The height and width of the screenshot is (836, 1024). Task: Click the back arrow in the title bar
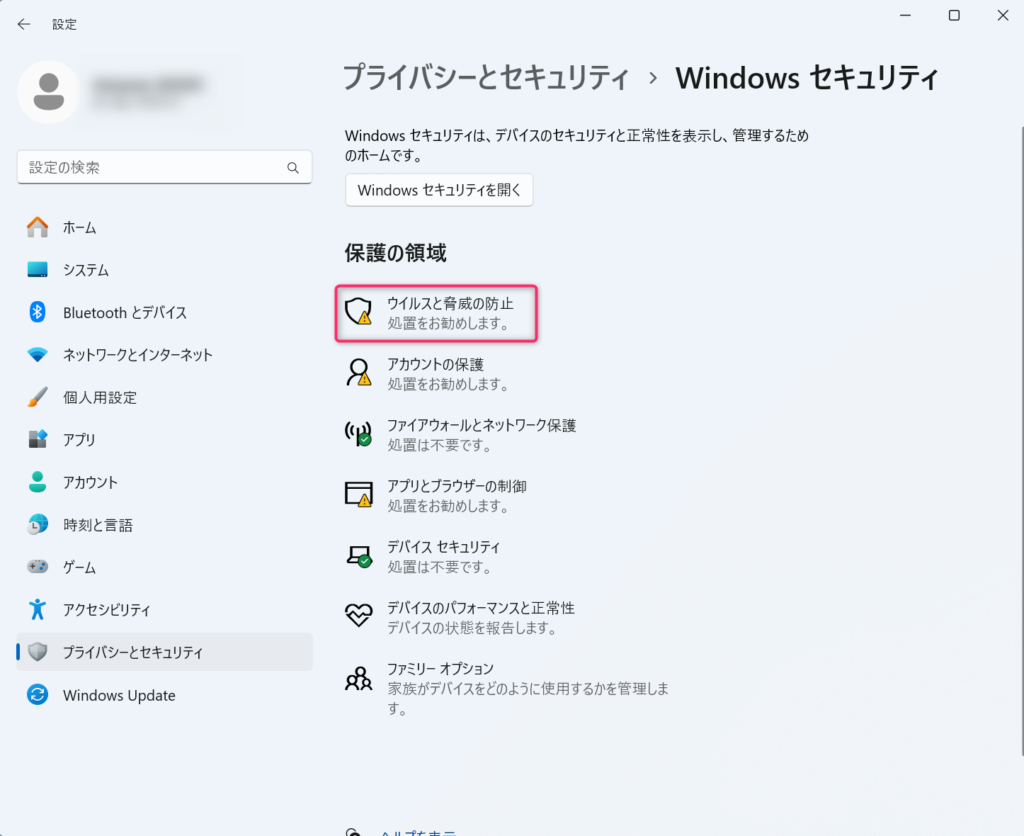click(24, 24)
